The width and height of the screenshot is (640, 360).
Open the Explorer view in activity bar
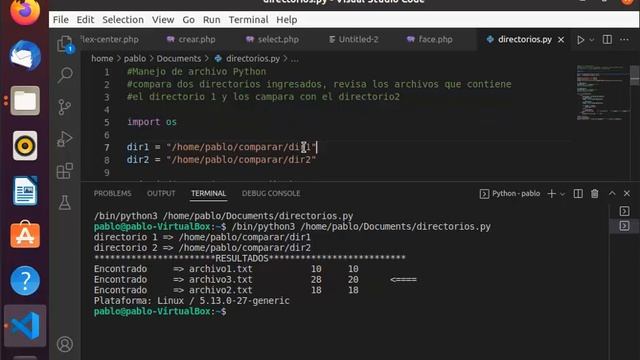(x=65, y=44)
